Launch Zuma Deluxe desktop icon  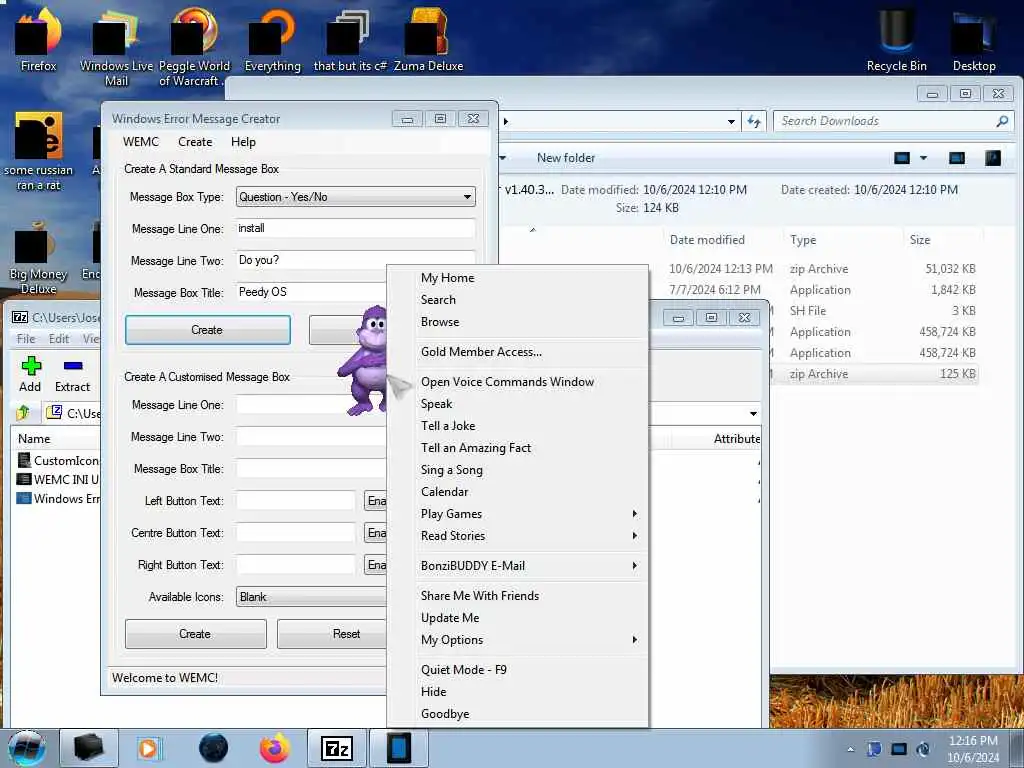[x=428, y=38]
